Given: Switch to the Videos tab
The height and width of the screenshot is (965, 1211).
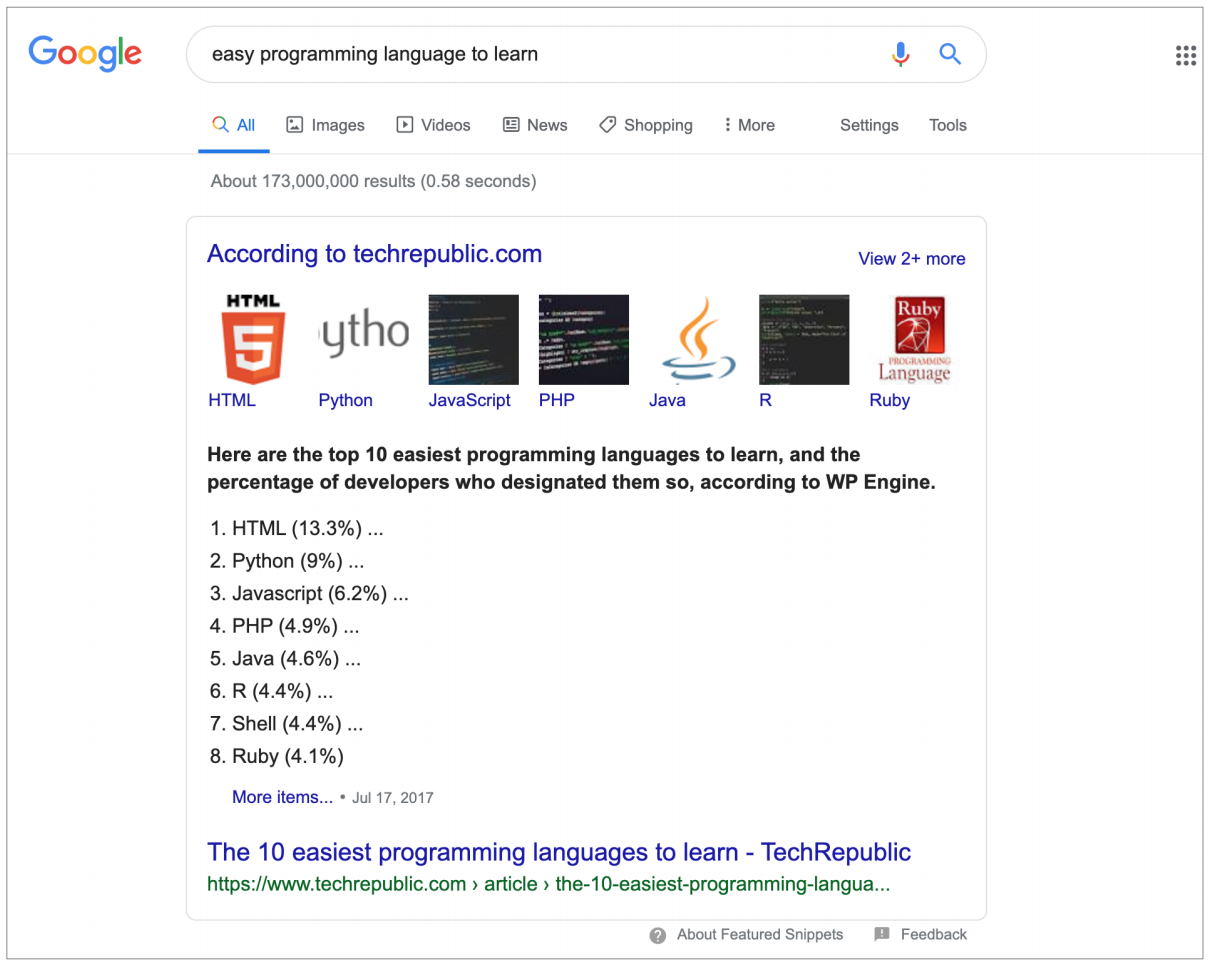Looking at the screenshot, I should [x=433, y=125].
